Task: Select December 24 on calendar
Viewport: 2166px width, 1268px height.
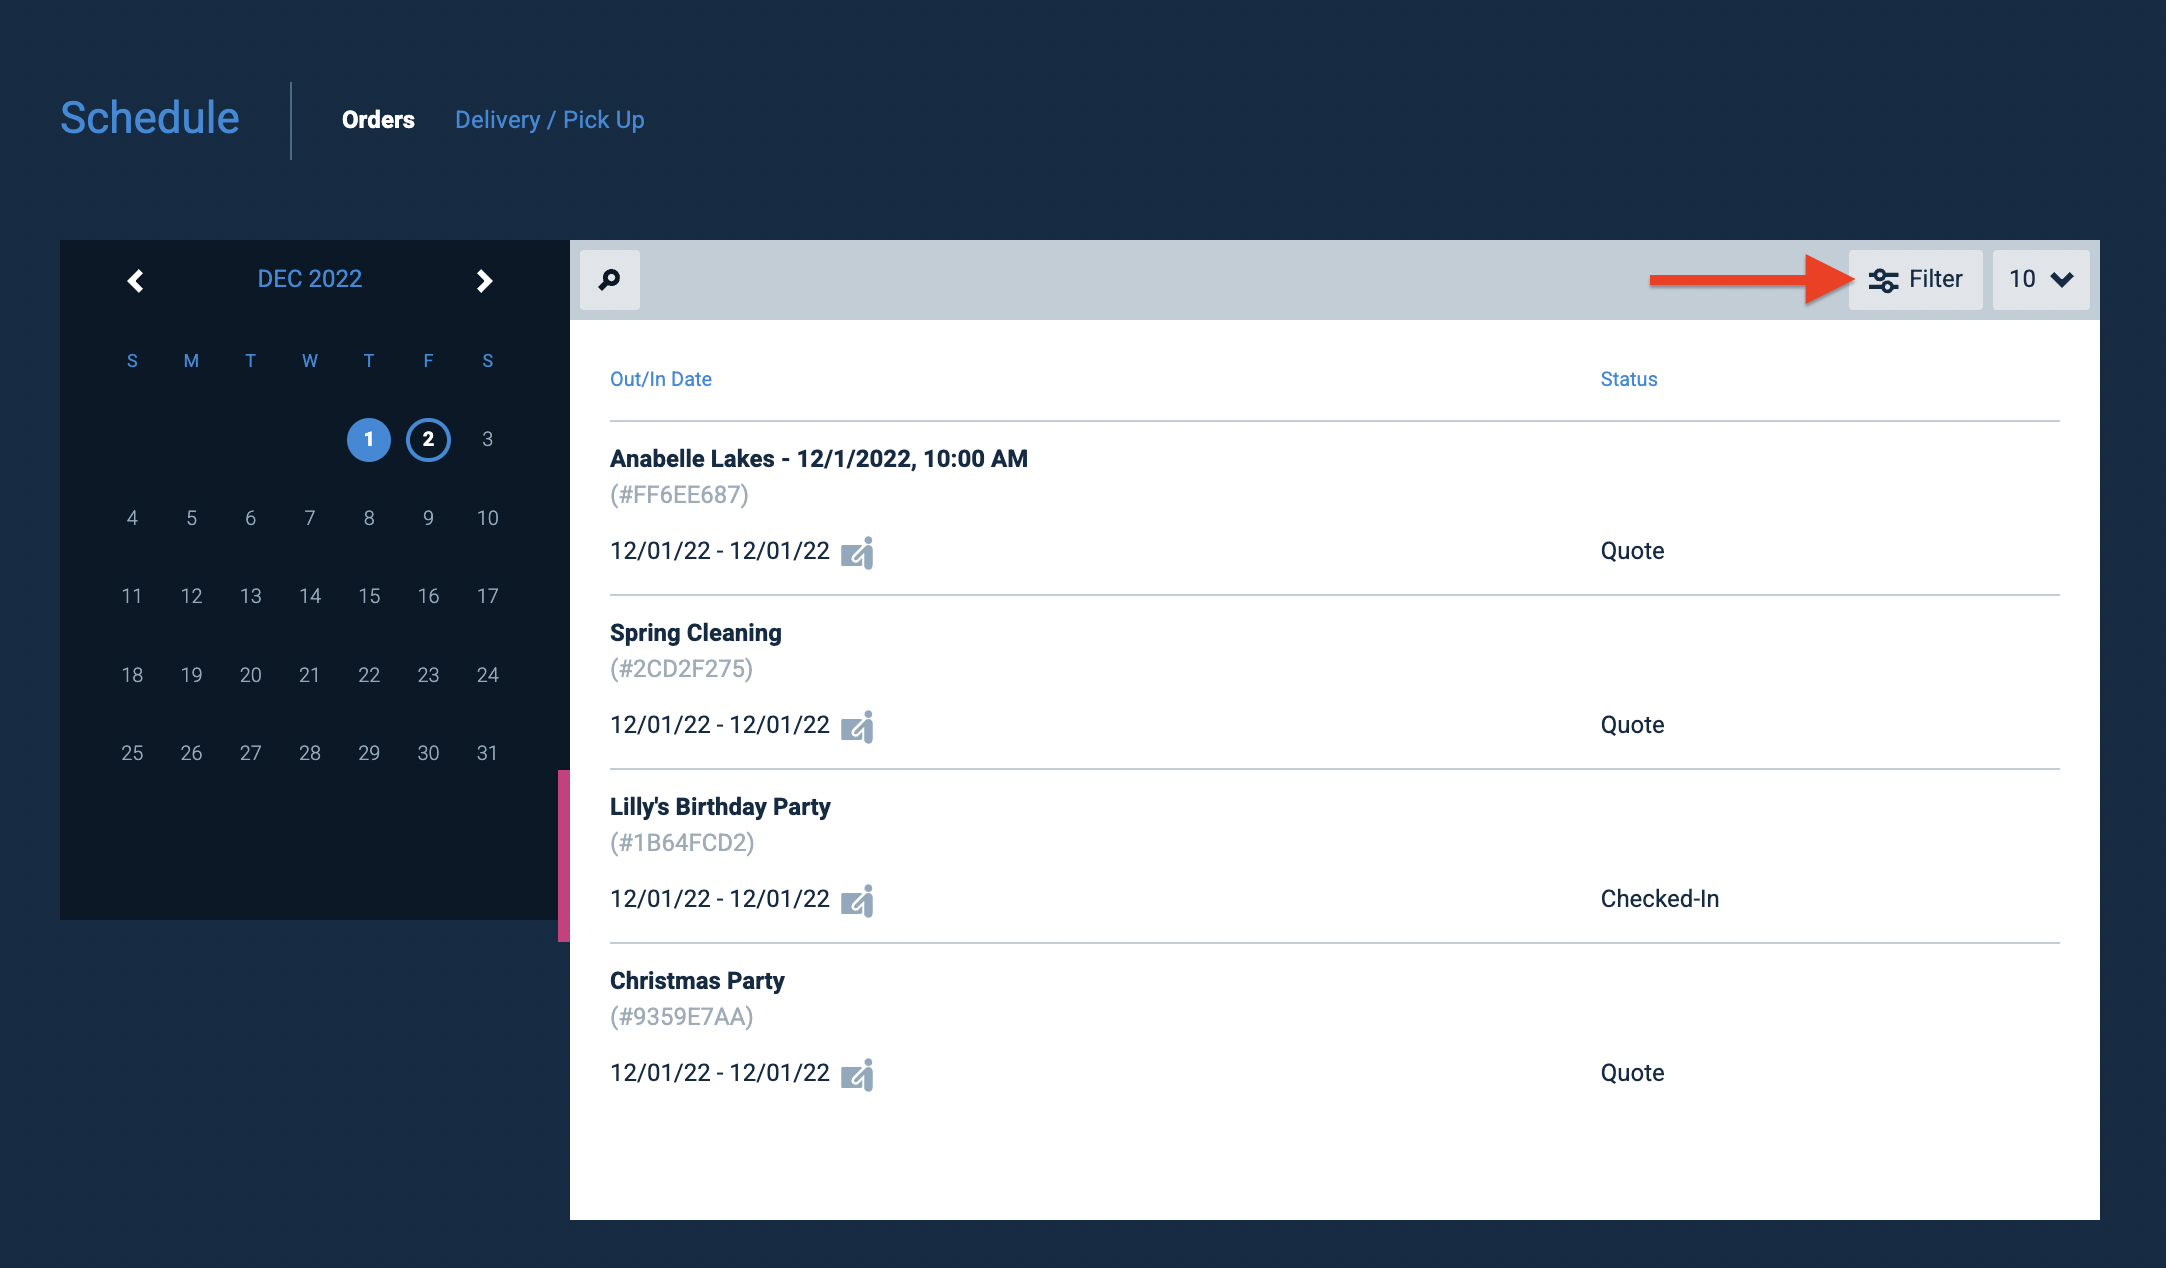Action: click(x=487, y=675)
